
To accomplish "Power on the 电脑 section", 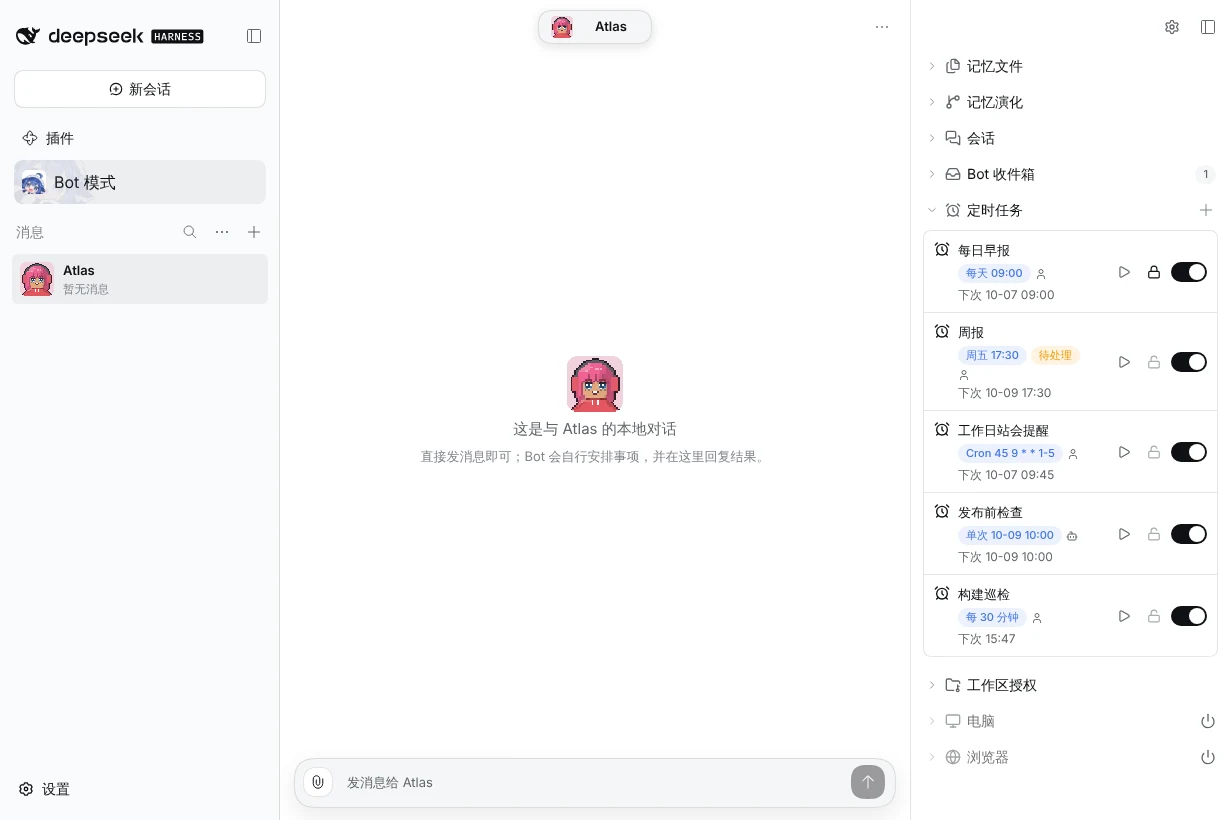I will (1208, 721).
